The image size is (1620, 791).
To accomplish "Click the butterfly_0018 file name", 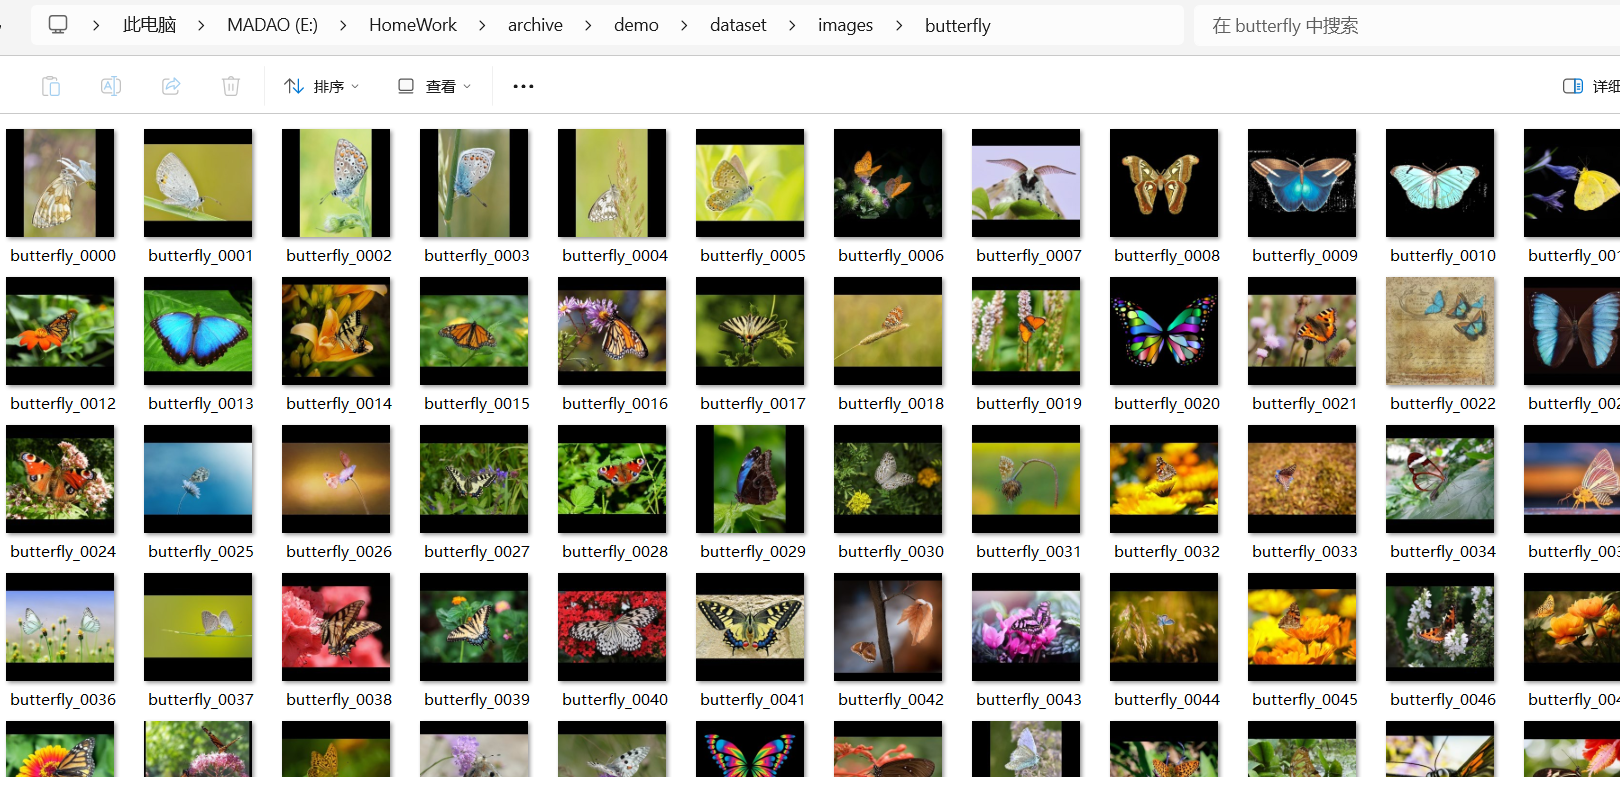I will pyautogui.click(x=891, y=404).
